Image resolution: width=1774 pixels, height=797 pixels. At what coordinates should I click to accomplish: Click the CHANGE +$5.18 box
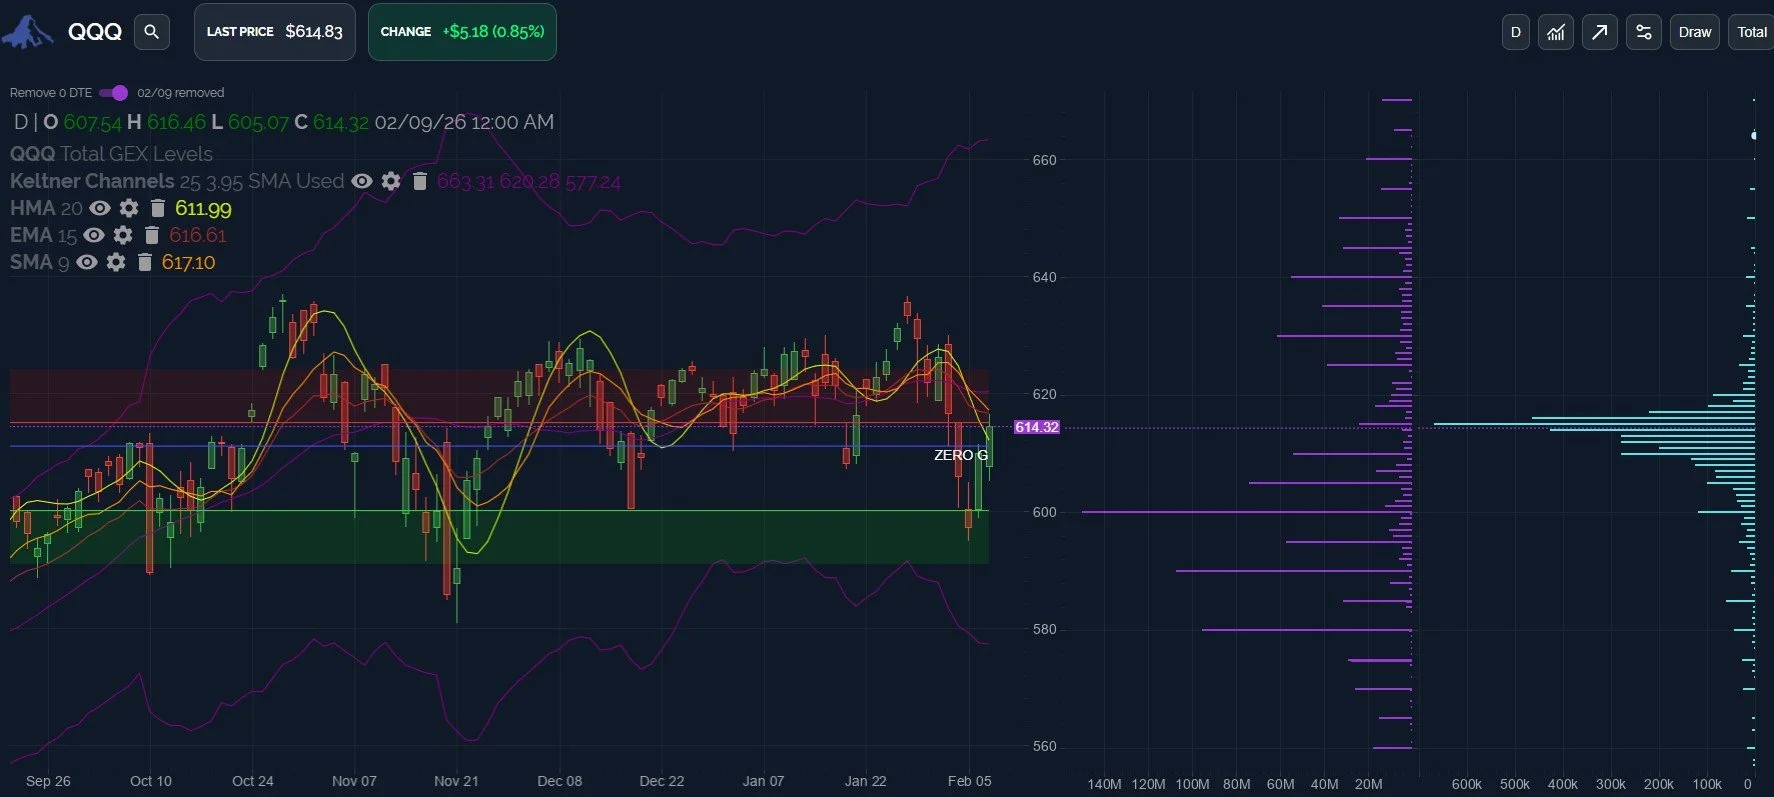click(462, 32)
